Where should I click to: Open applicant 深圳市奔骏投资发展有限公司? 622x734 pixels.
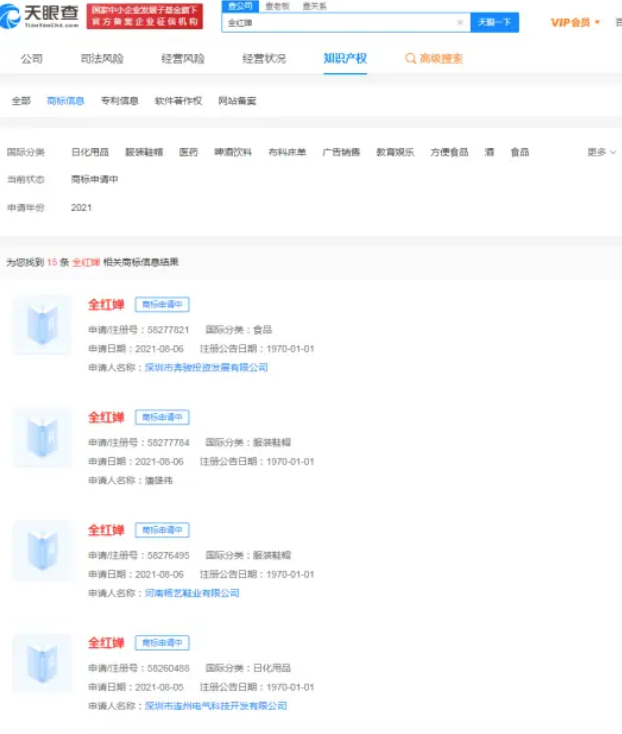(x=206, y=368)
